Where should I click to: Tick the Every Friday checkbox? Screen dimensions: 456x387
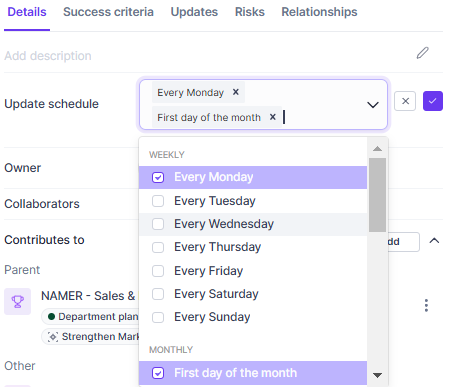click(x=158, y=271)
